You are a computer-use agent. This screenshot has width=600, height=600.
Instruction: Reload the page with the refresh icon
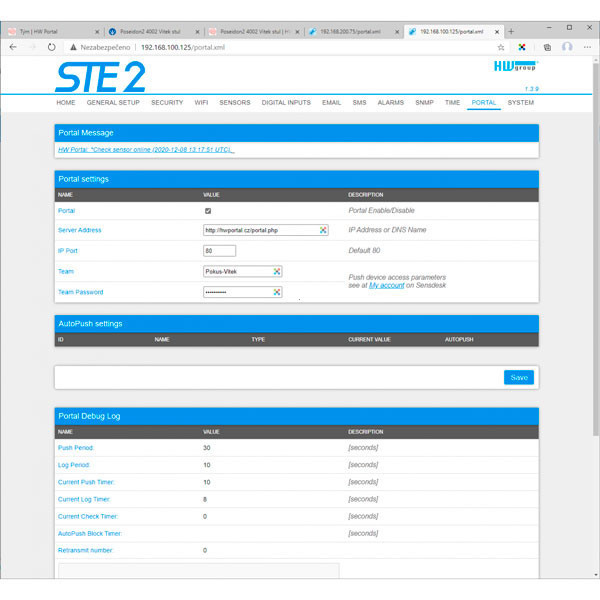pos(51,47)
